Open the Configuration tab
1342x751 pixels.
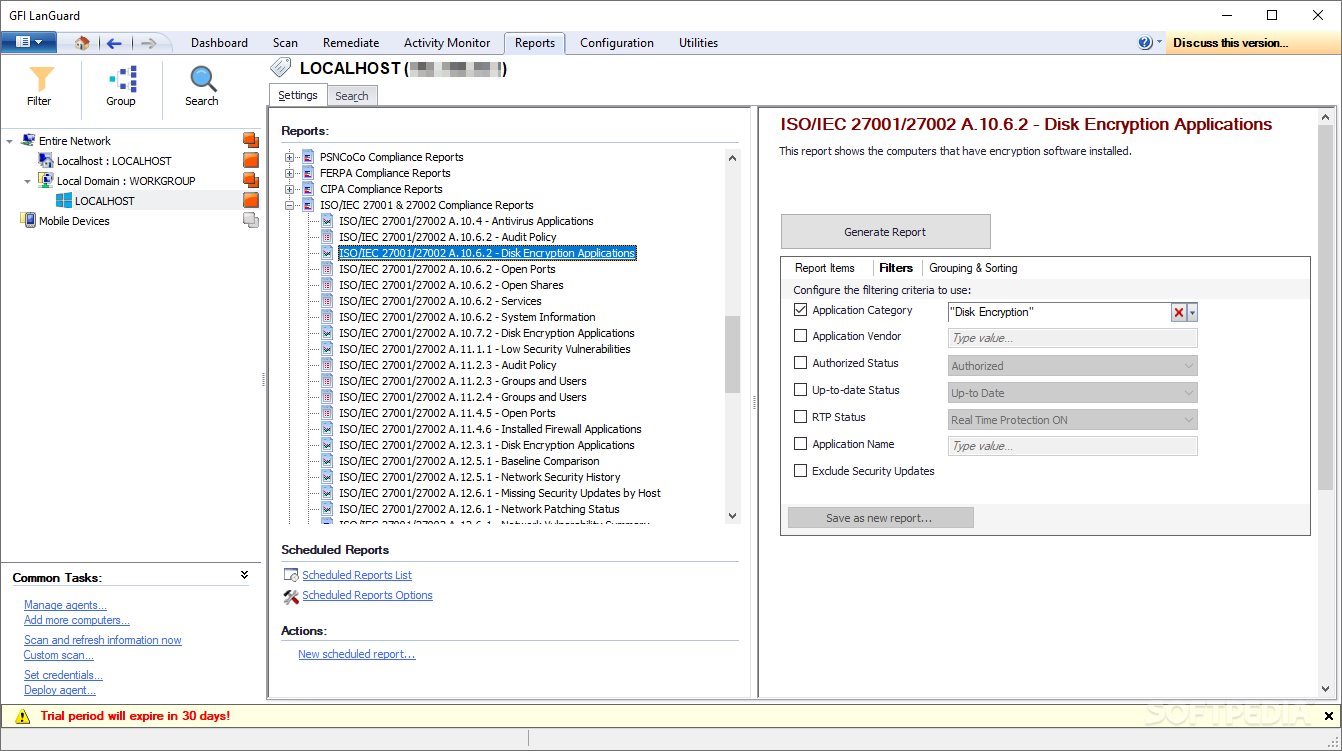coord(617,43)
